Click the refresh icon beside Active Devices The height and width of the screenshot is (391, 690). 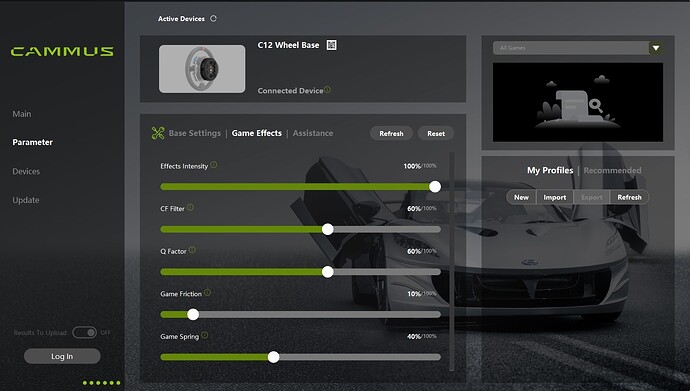[x=213, y=18]
